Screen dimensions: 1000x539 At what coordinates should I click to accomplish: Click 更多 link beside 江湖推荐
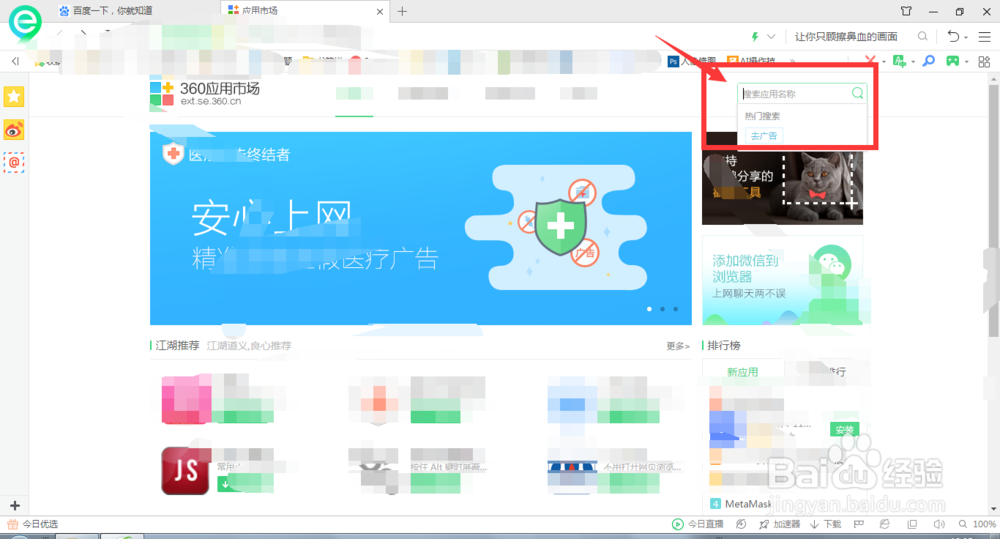click(678, 346)
